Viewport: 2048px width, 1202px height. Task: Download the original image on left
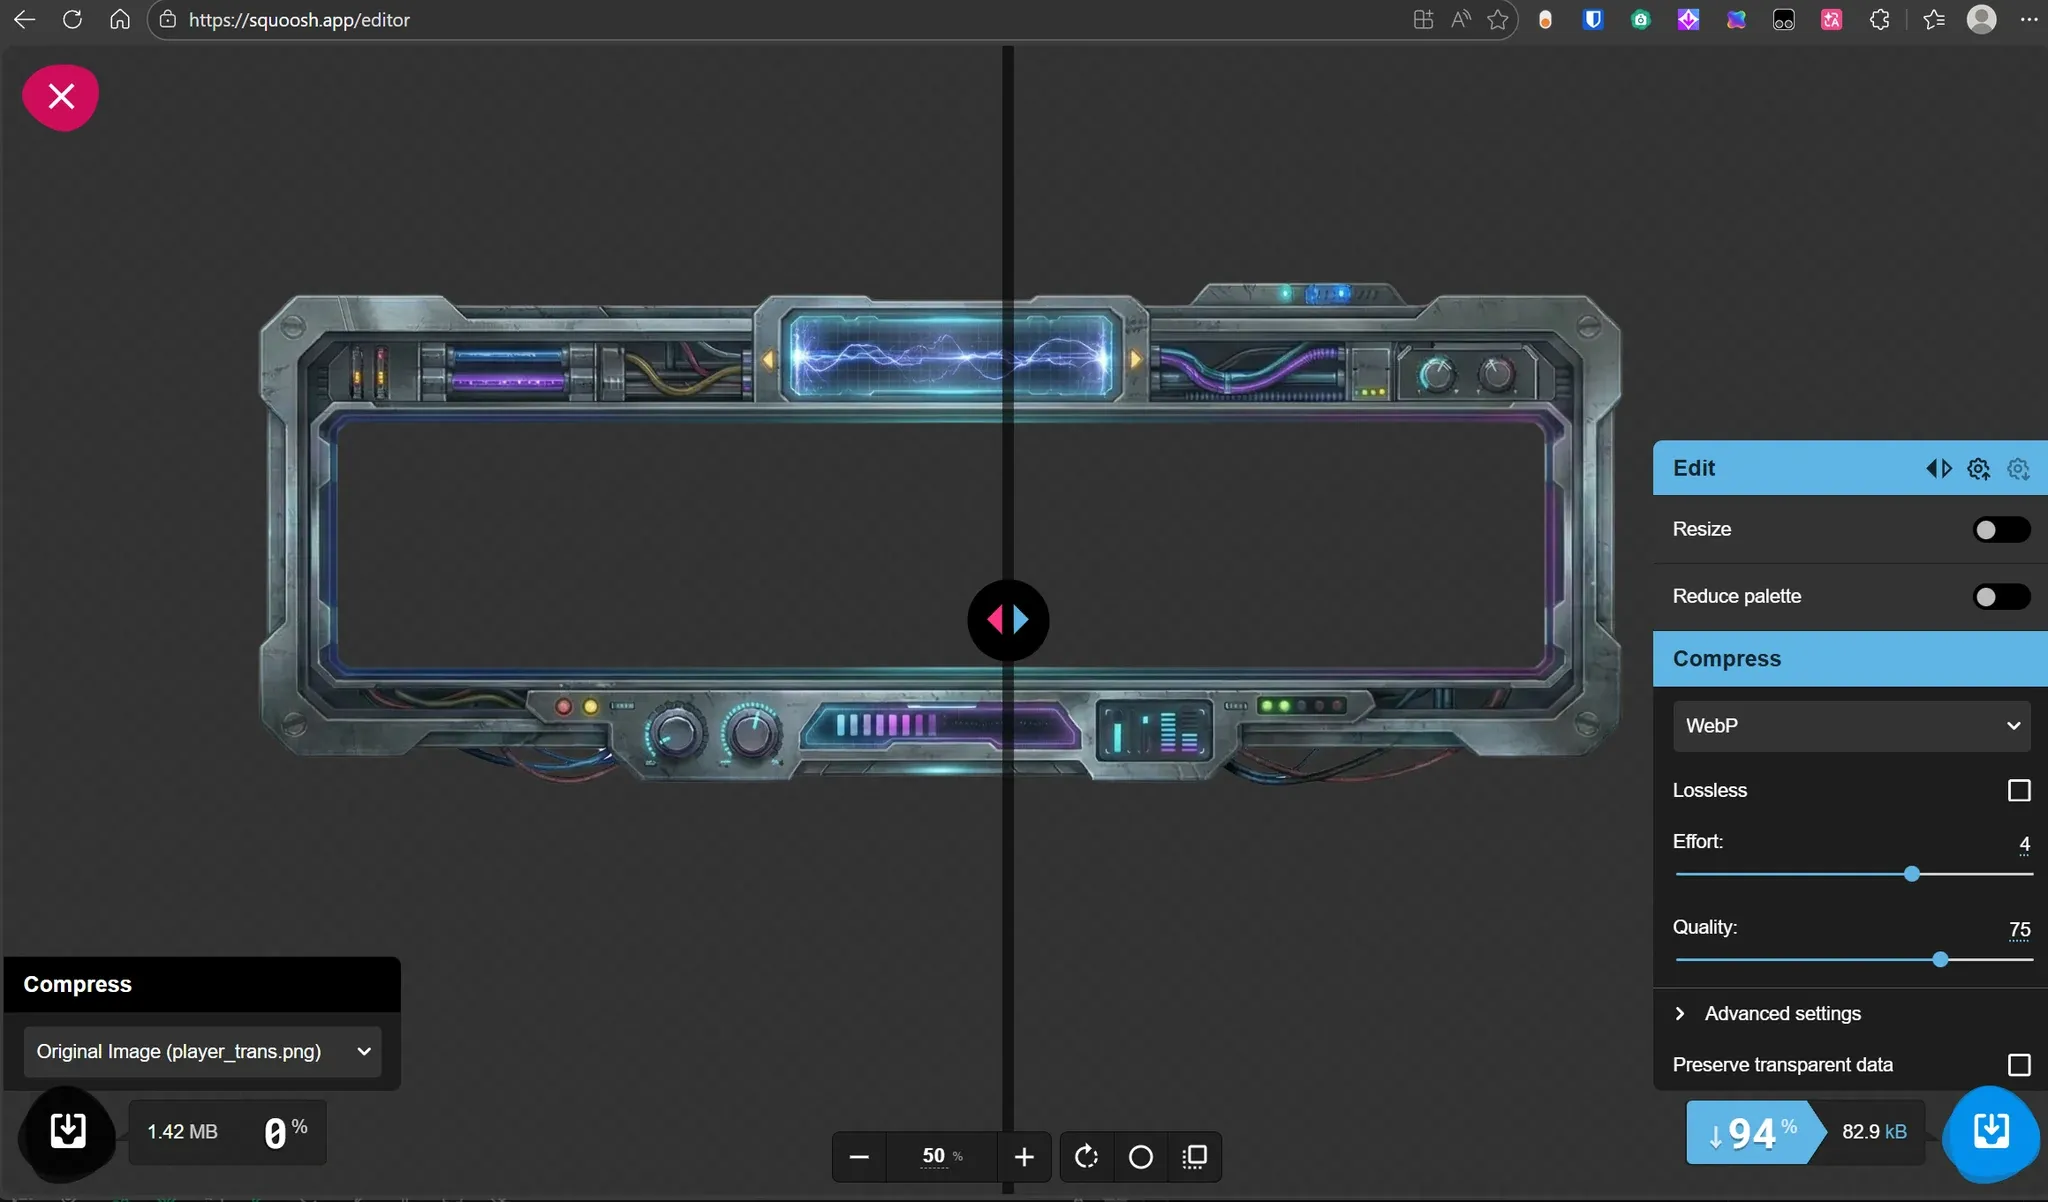[x=68, y=1132]
